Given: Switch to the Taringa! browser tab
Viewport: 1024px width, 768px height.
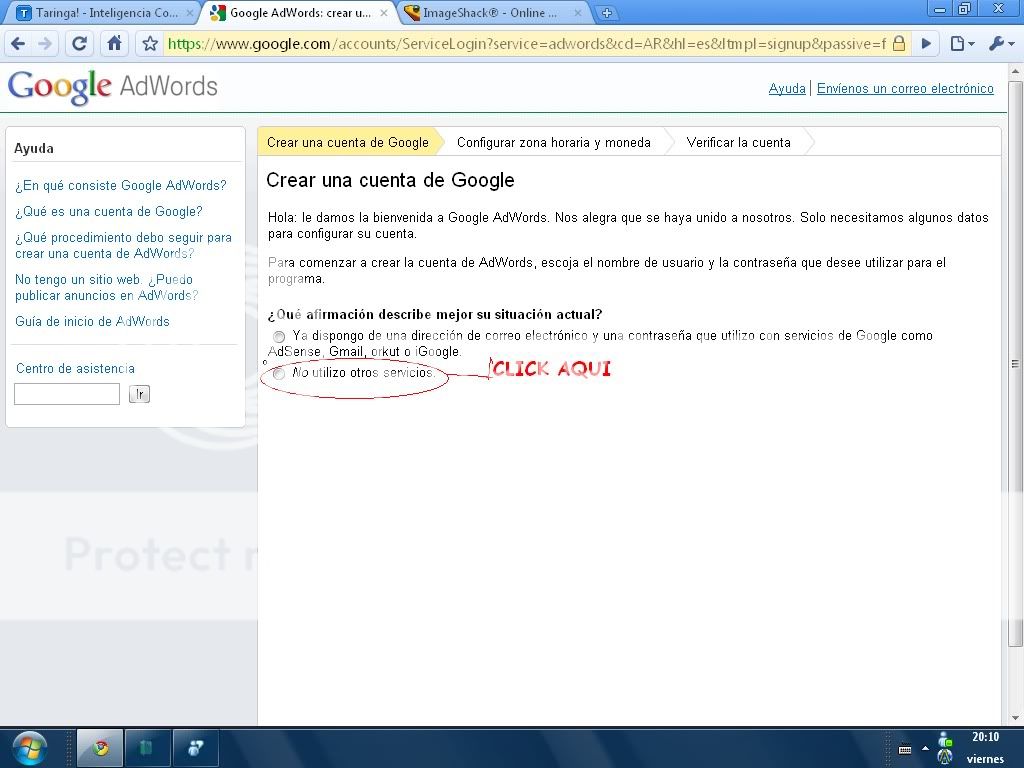Looking at the screenshot, I should pyautogui.click(x=101, y=12).
